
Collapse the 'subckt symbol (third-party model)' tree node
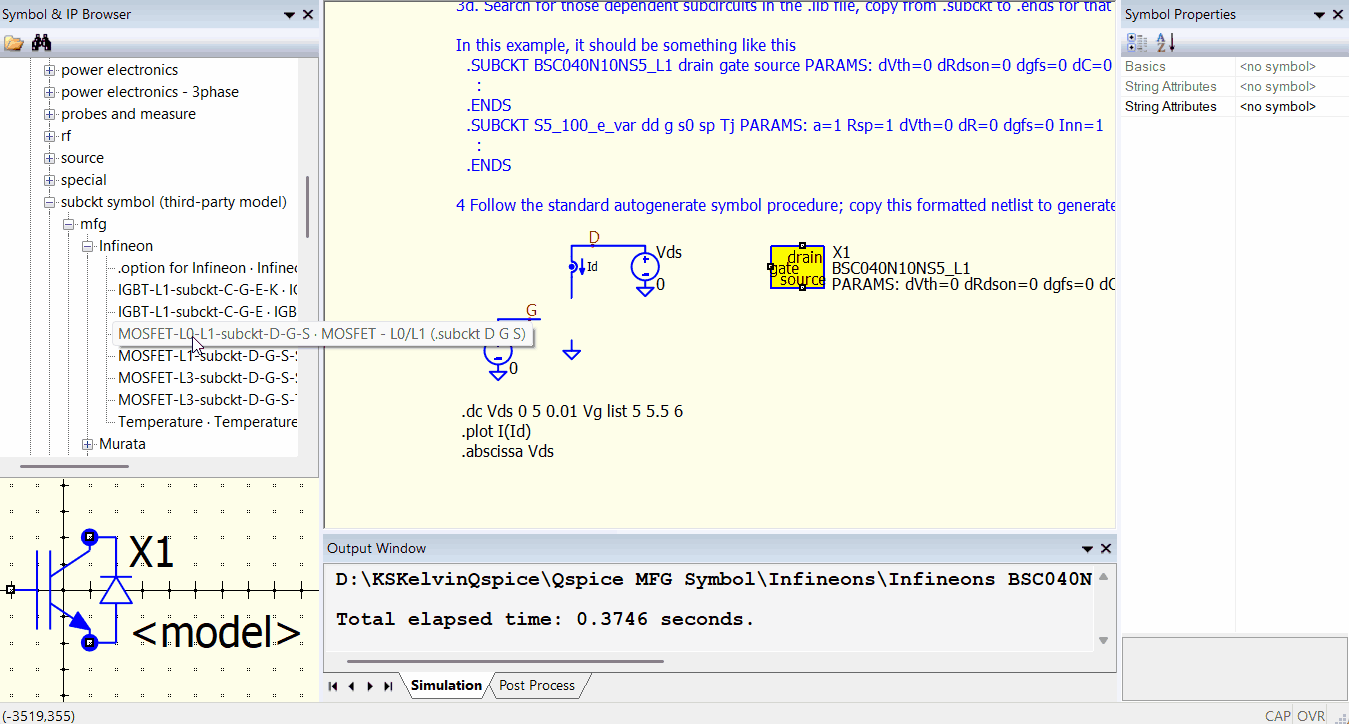[49, 202]
